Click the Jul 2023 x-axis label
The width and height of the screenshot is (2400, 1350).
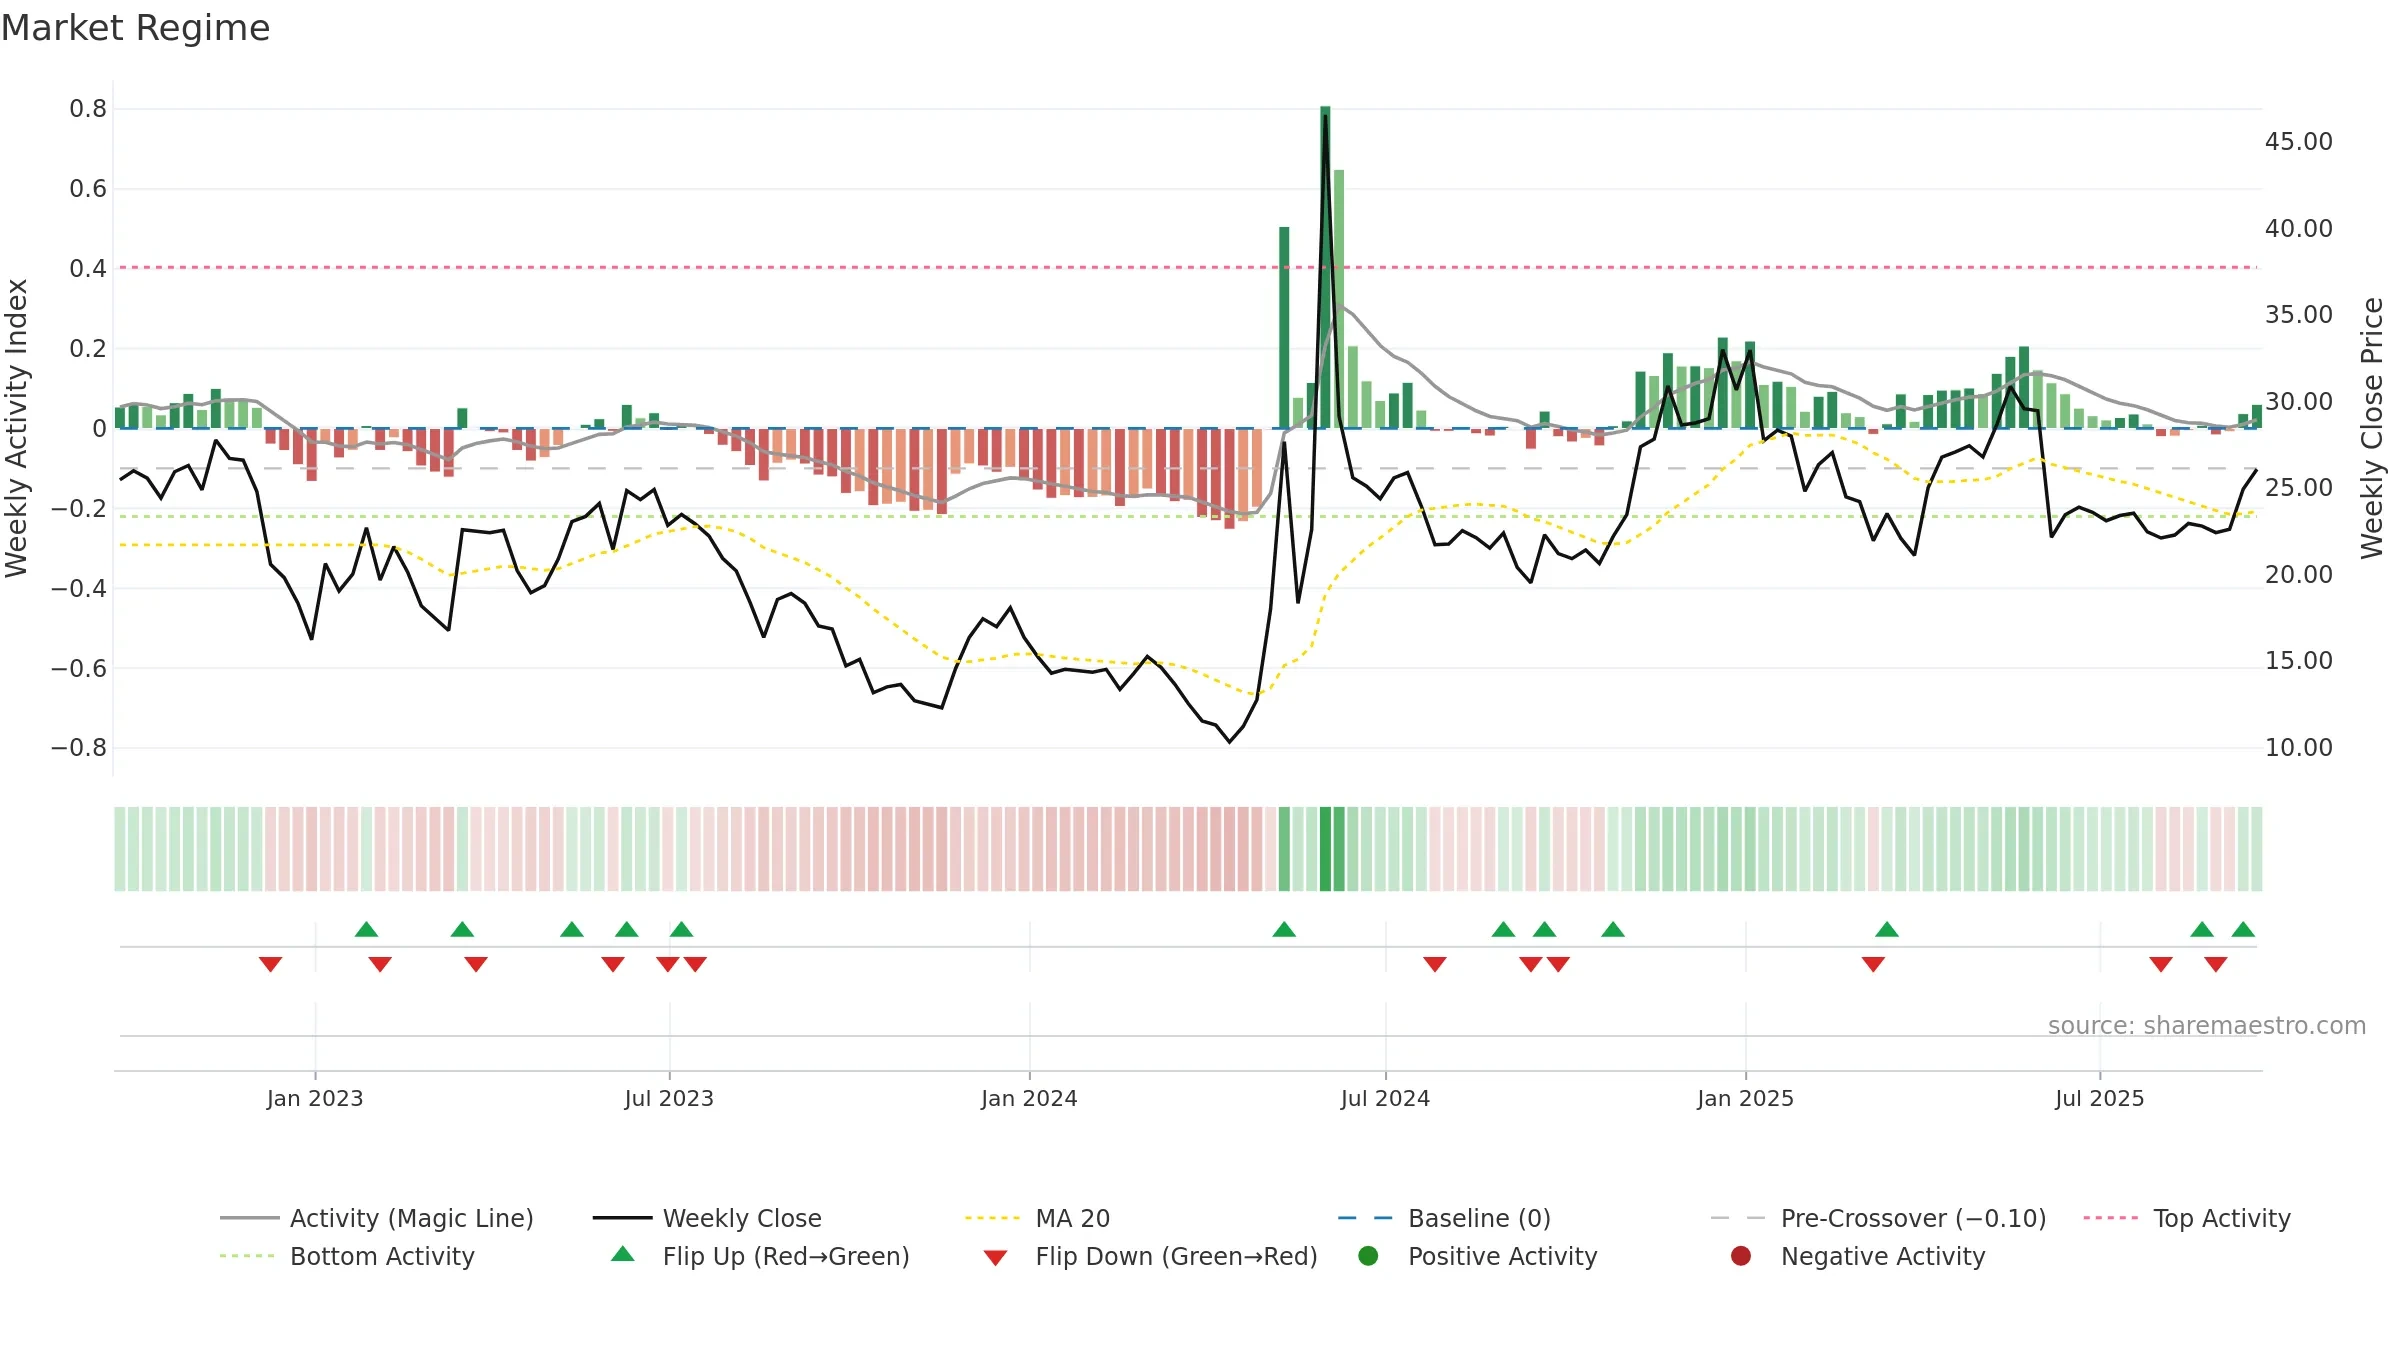[669, 1098]
